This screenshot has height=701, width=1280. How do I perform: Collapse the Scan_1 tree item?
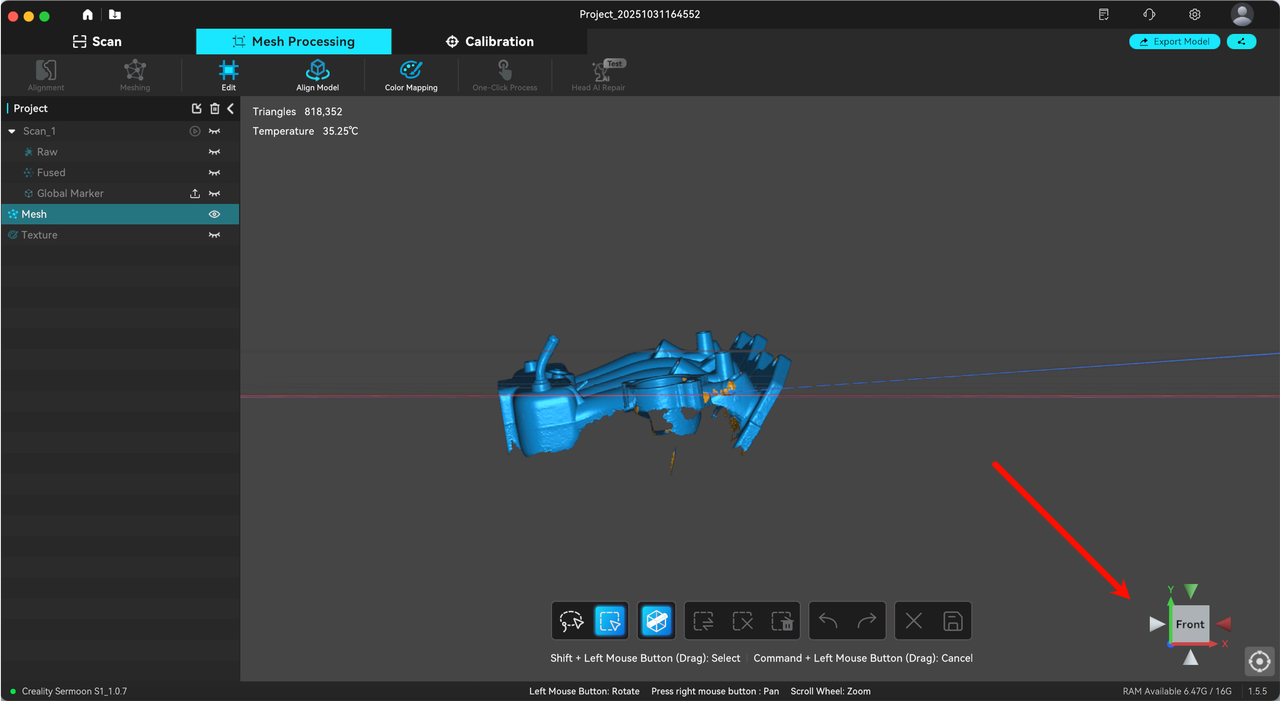pos(10,130)
